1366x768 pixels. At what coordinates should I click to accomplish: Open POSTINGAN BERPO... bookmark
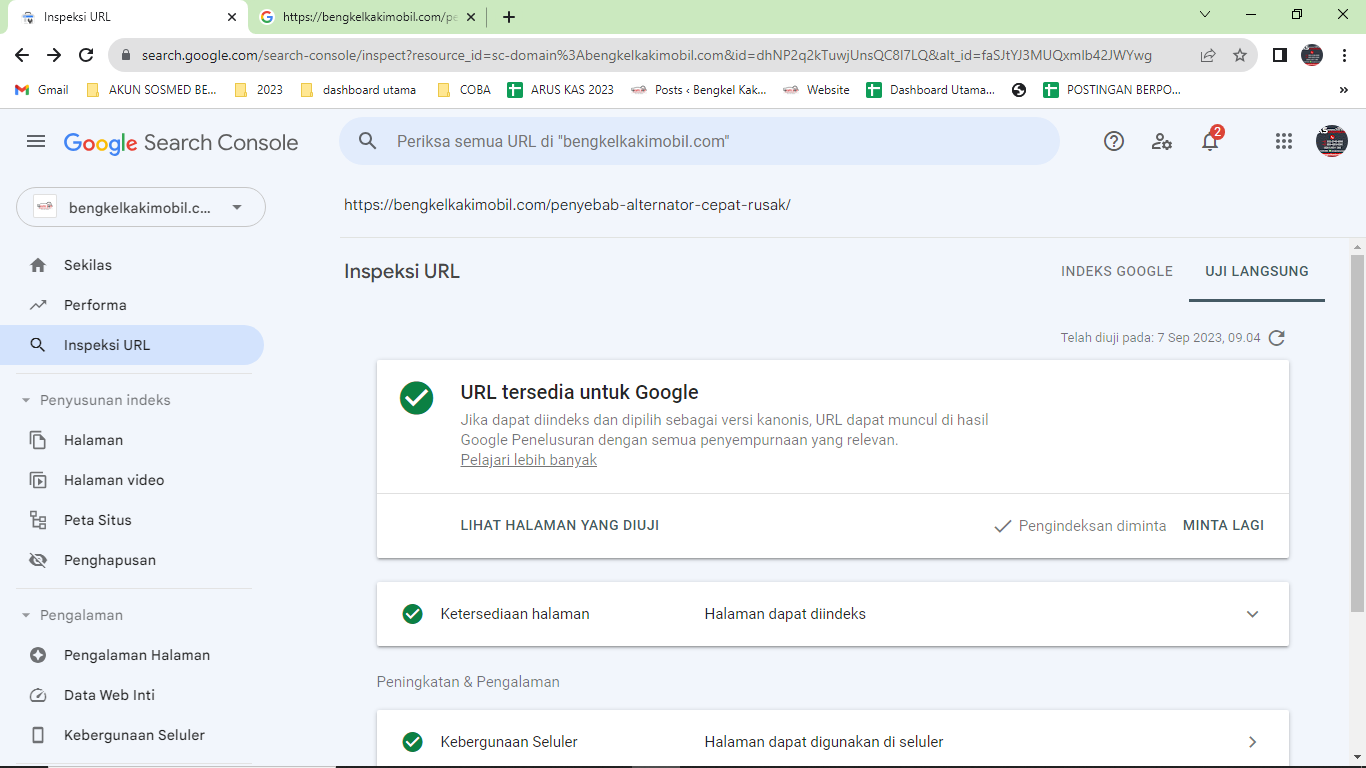(x=1112, y=90)
